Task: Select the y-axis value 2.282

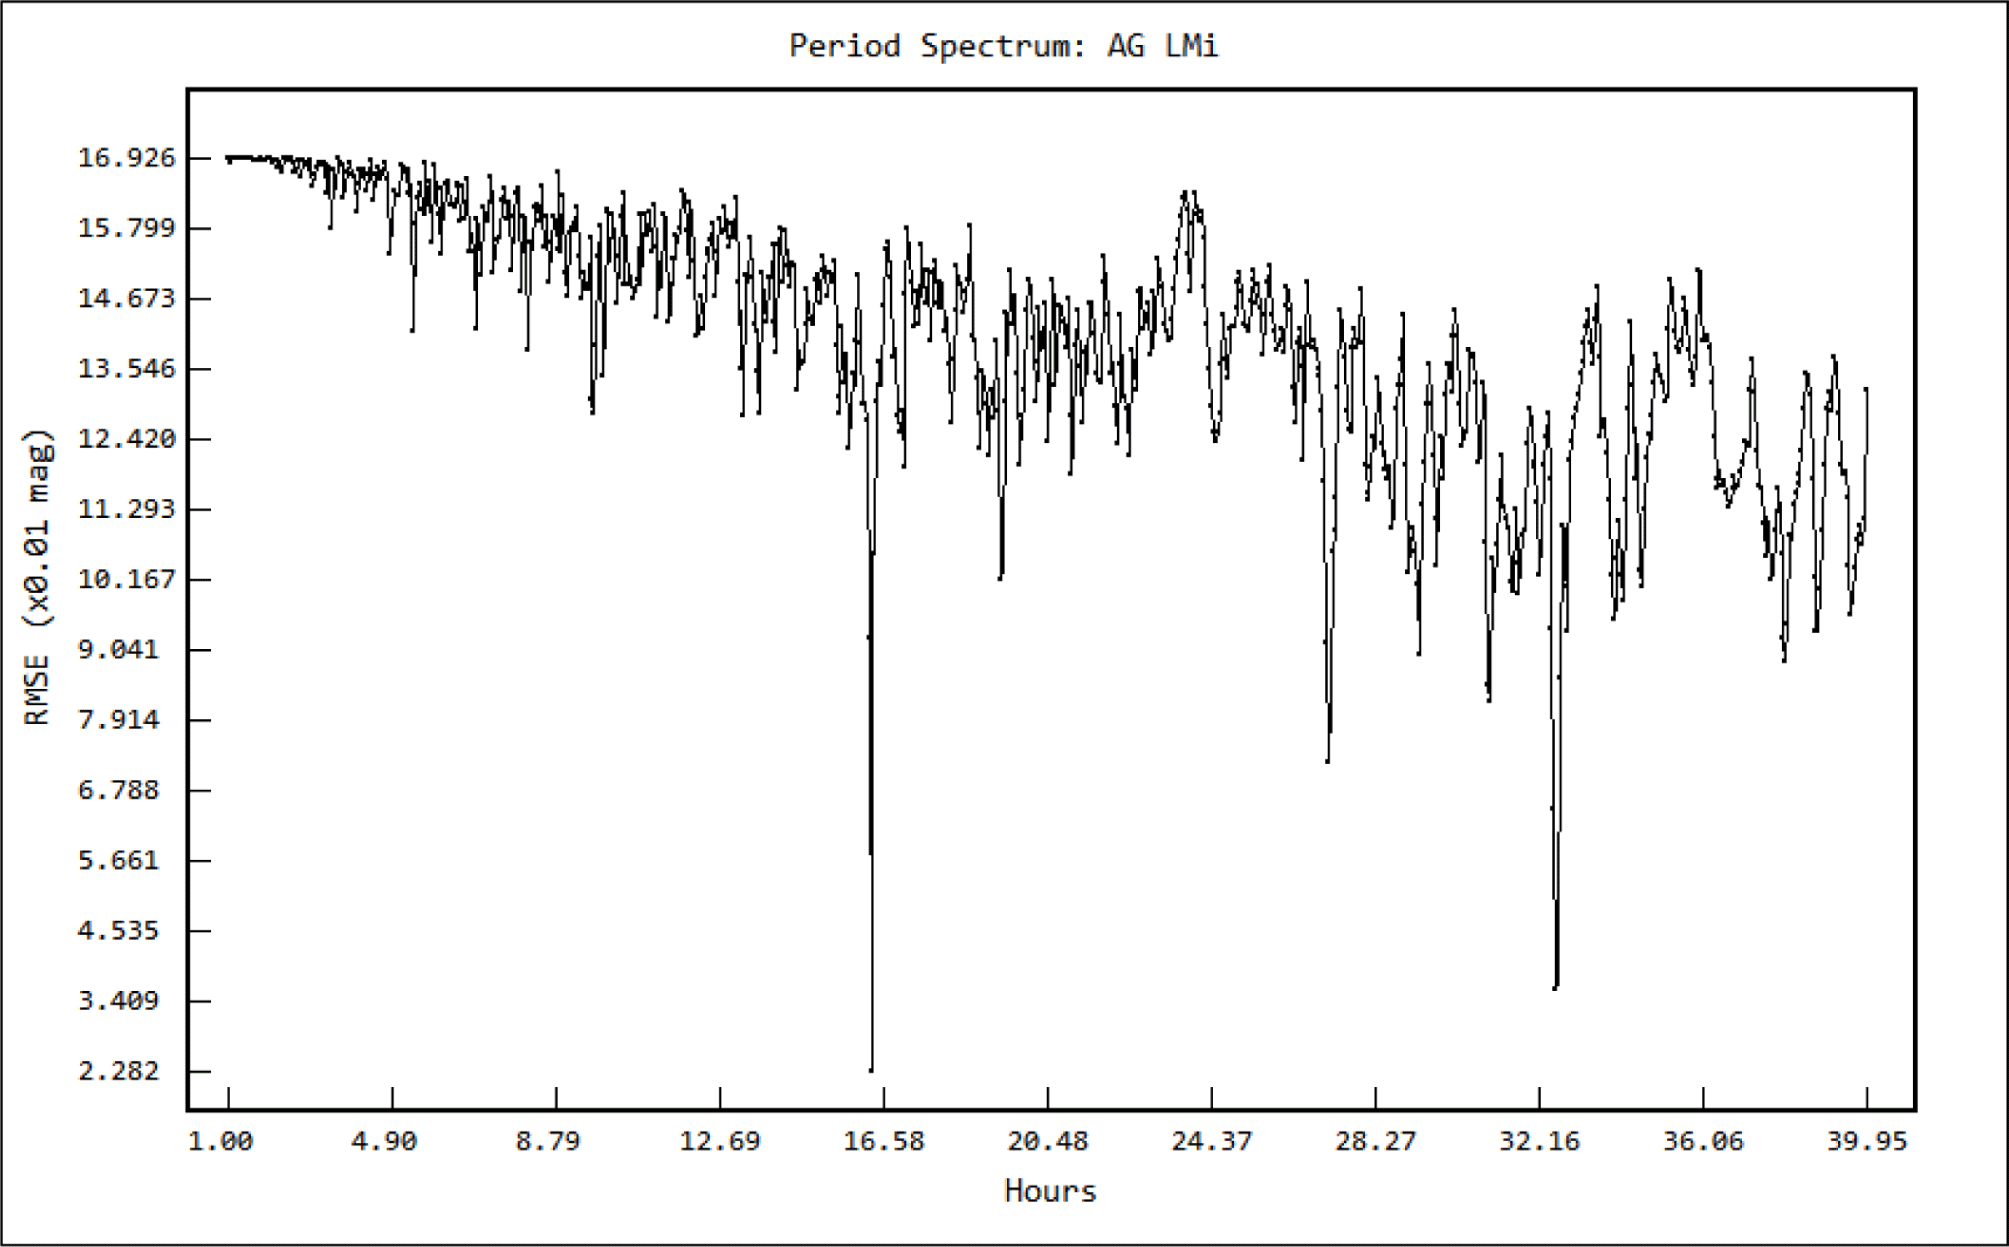Action: (x=119, y=1071)
